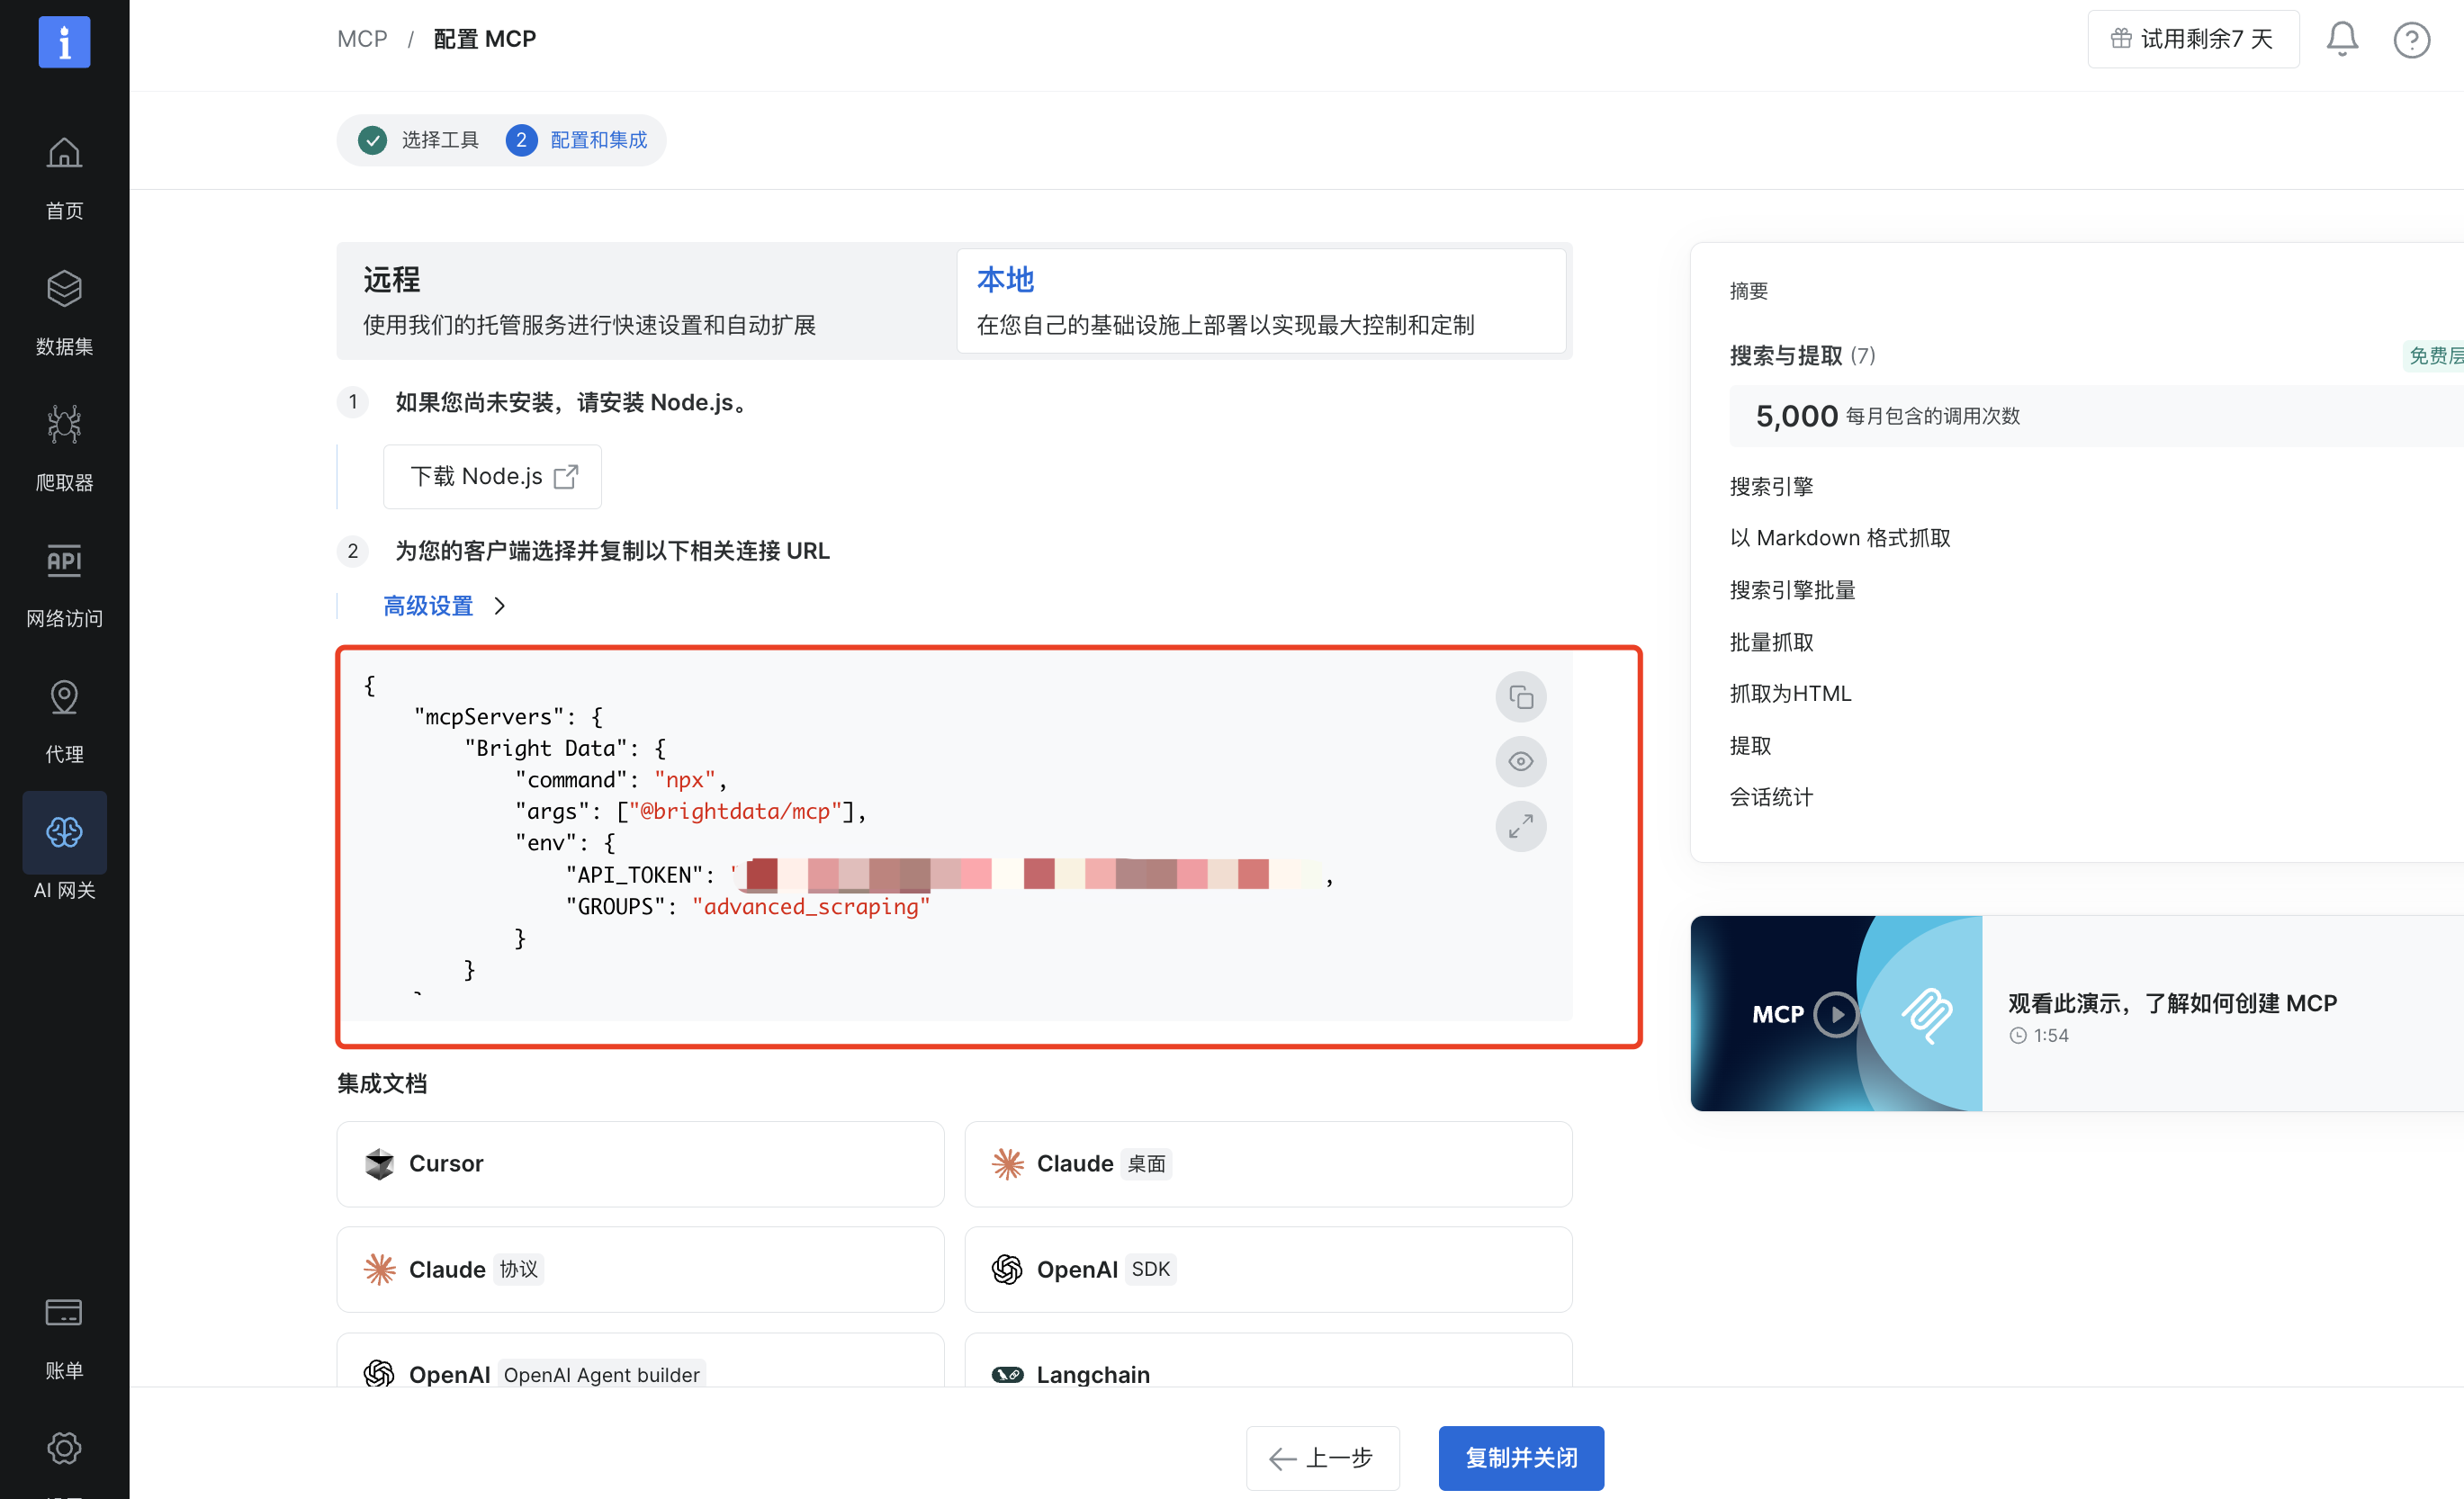The height and width of the screenshot is (1499, 2464).
Task: Click the 5,000 每月包含的调用次数 text
Action: [1887, 416]
